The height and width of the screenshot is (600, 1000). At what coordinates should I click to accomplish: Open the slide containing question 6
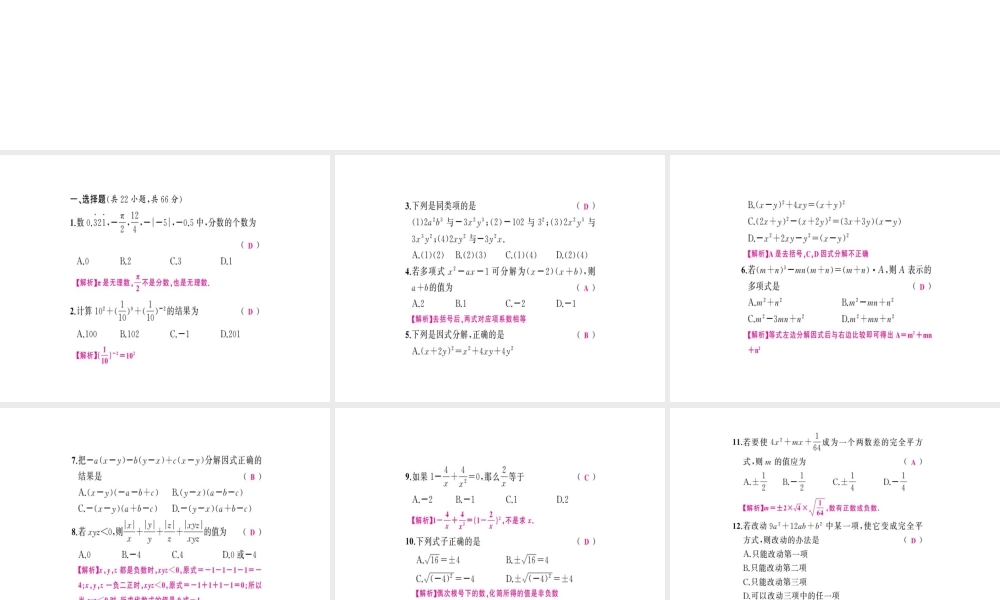[835, 278]
